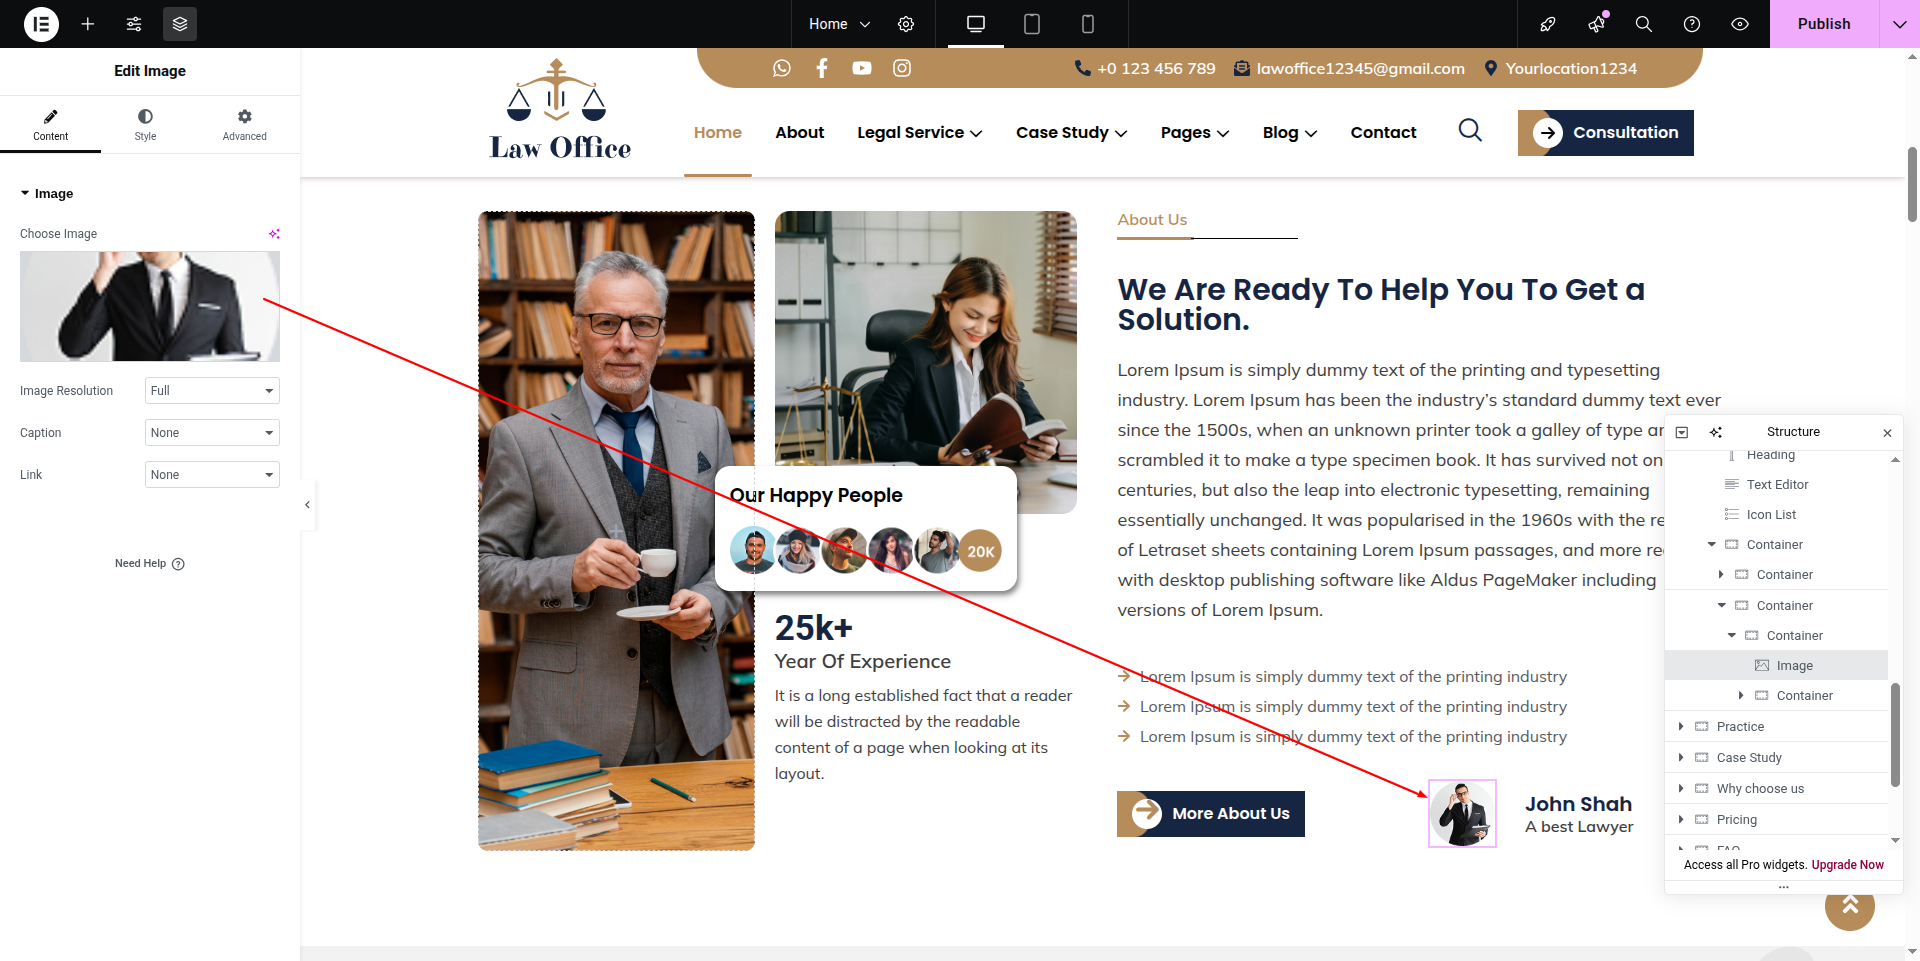The width and height of the screenshot is (1920, 961).
Task: Click the site search magnifier icon
Action: [x=1470, y=130]
